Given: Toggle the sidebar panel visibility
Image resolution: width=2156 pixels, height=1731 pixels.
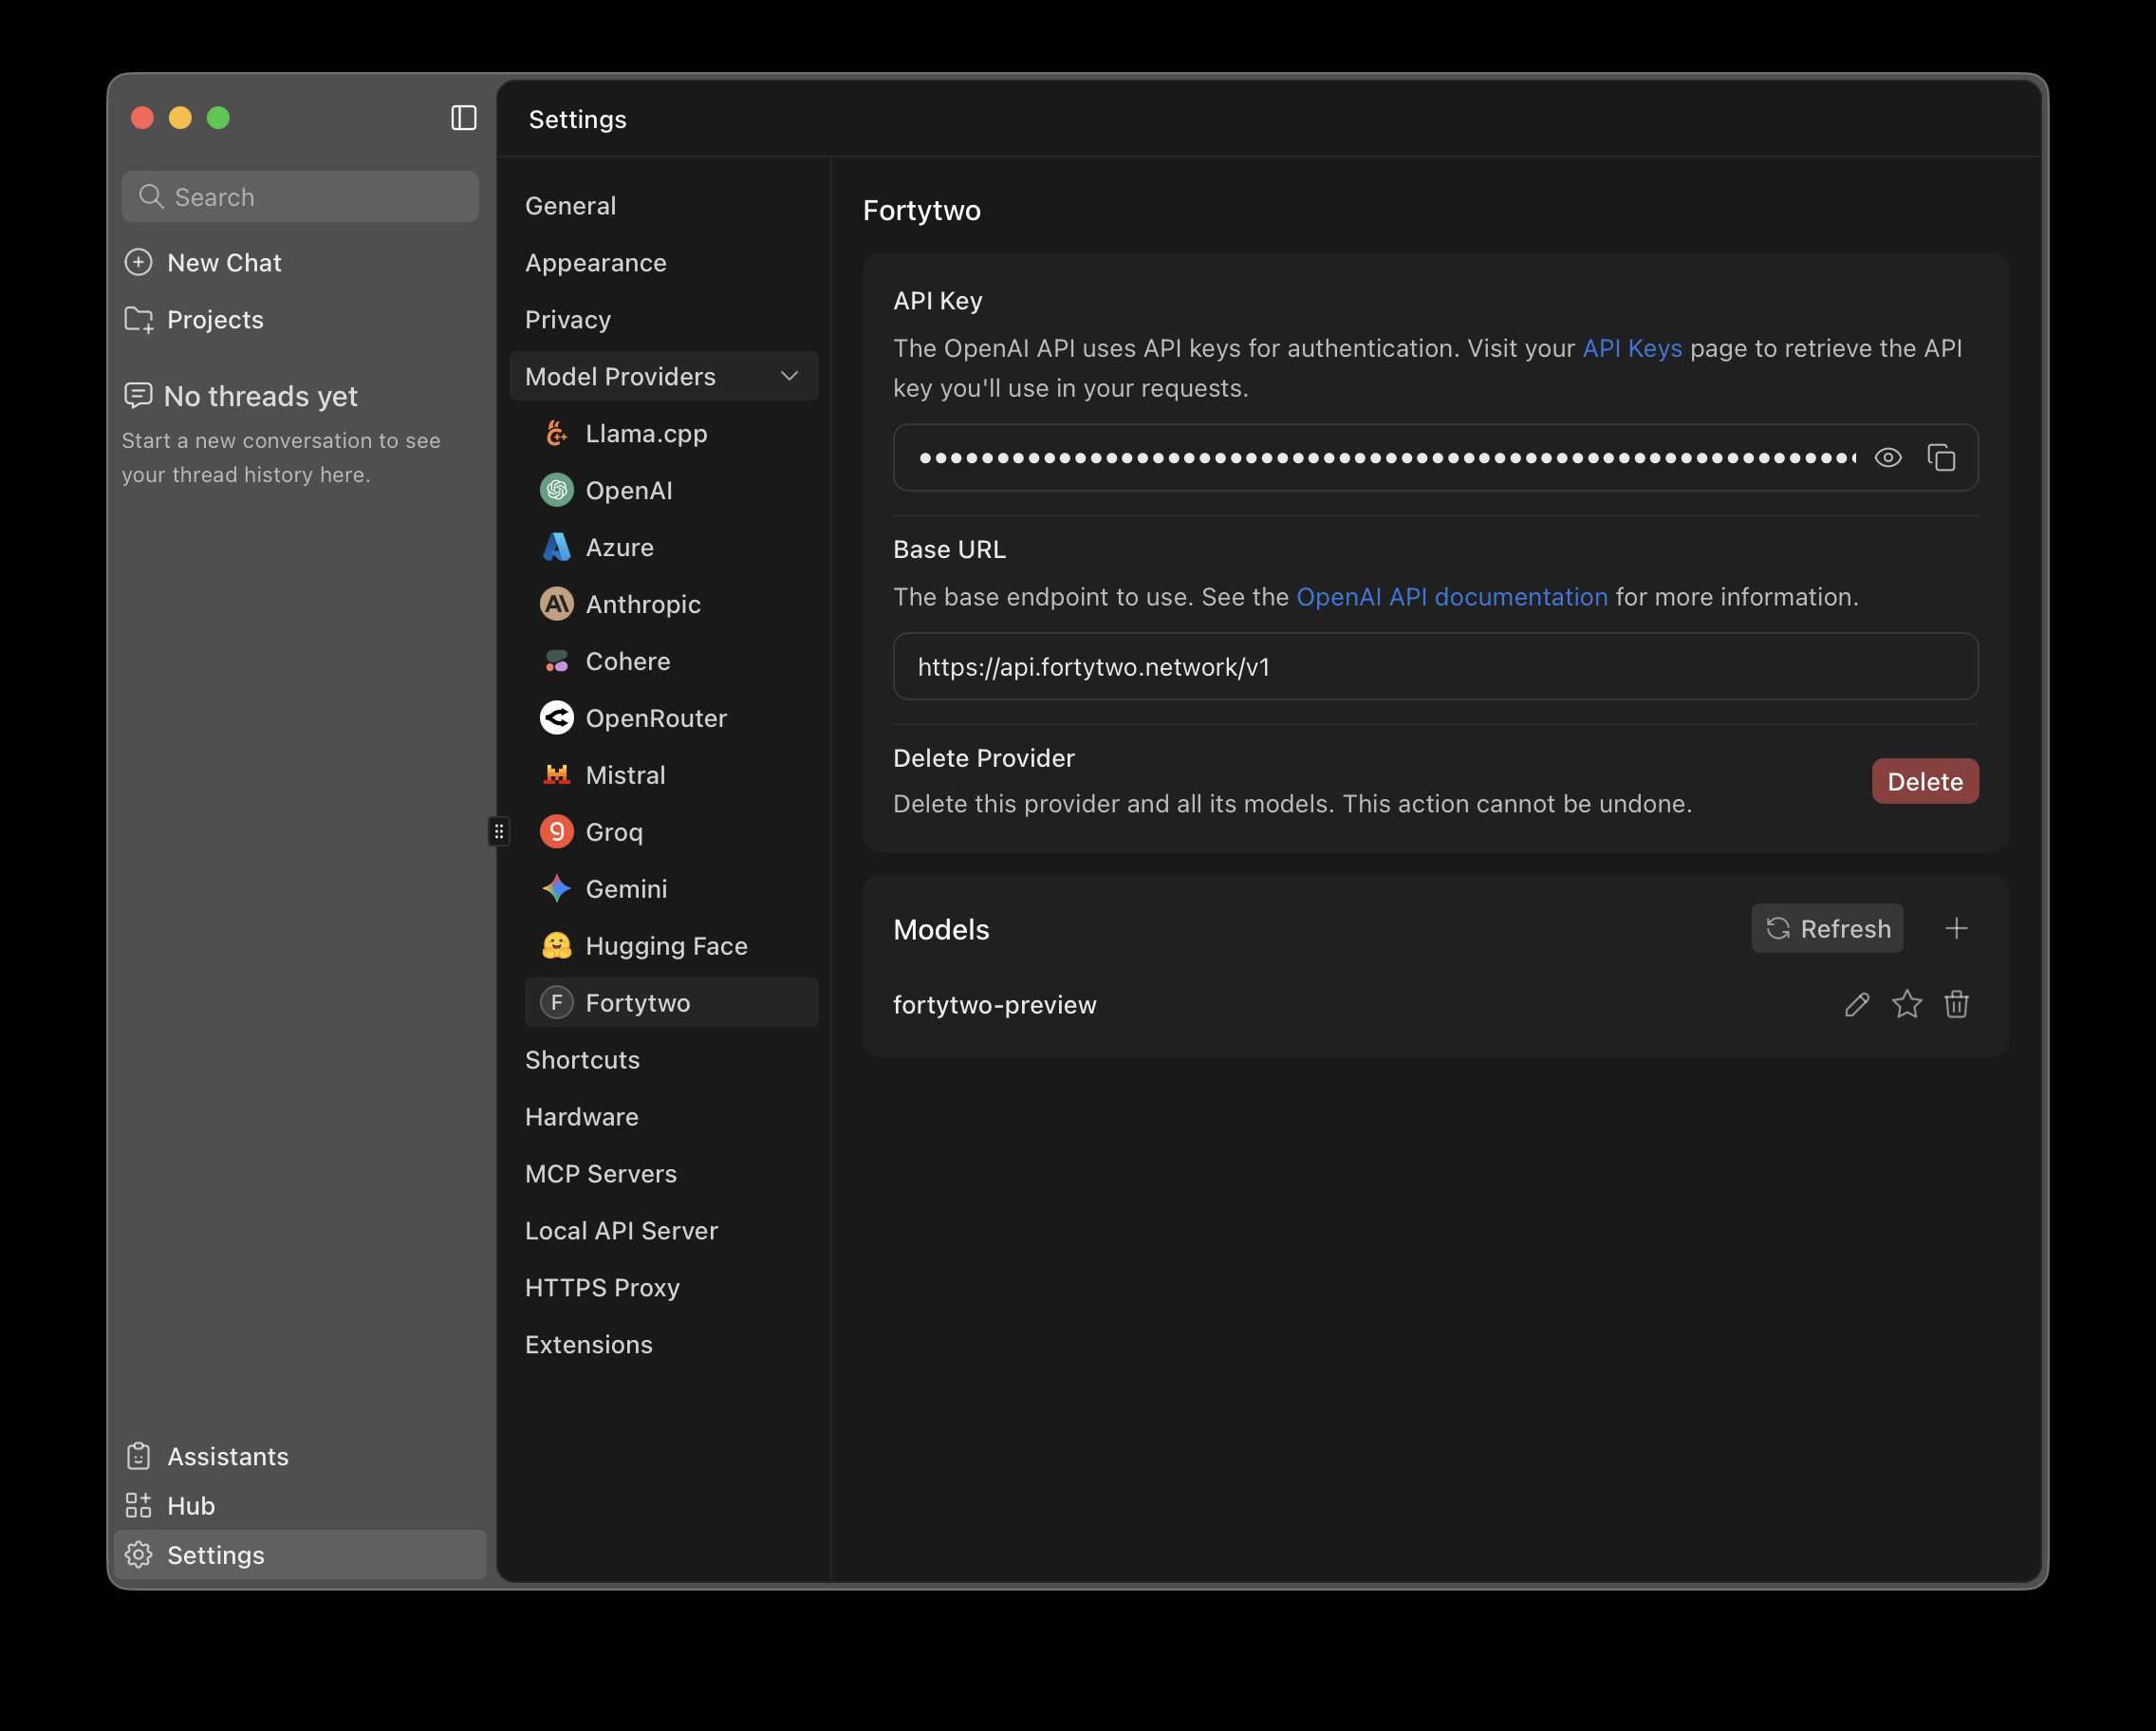Looking at the screenshot, I should click(x=463, y=118).
